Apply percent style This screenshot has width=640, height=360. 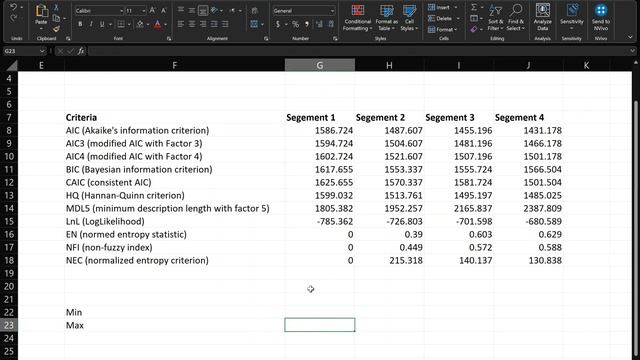[296, 24]
